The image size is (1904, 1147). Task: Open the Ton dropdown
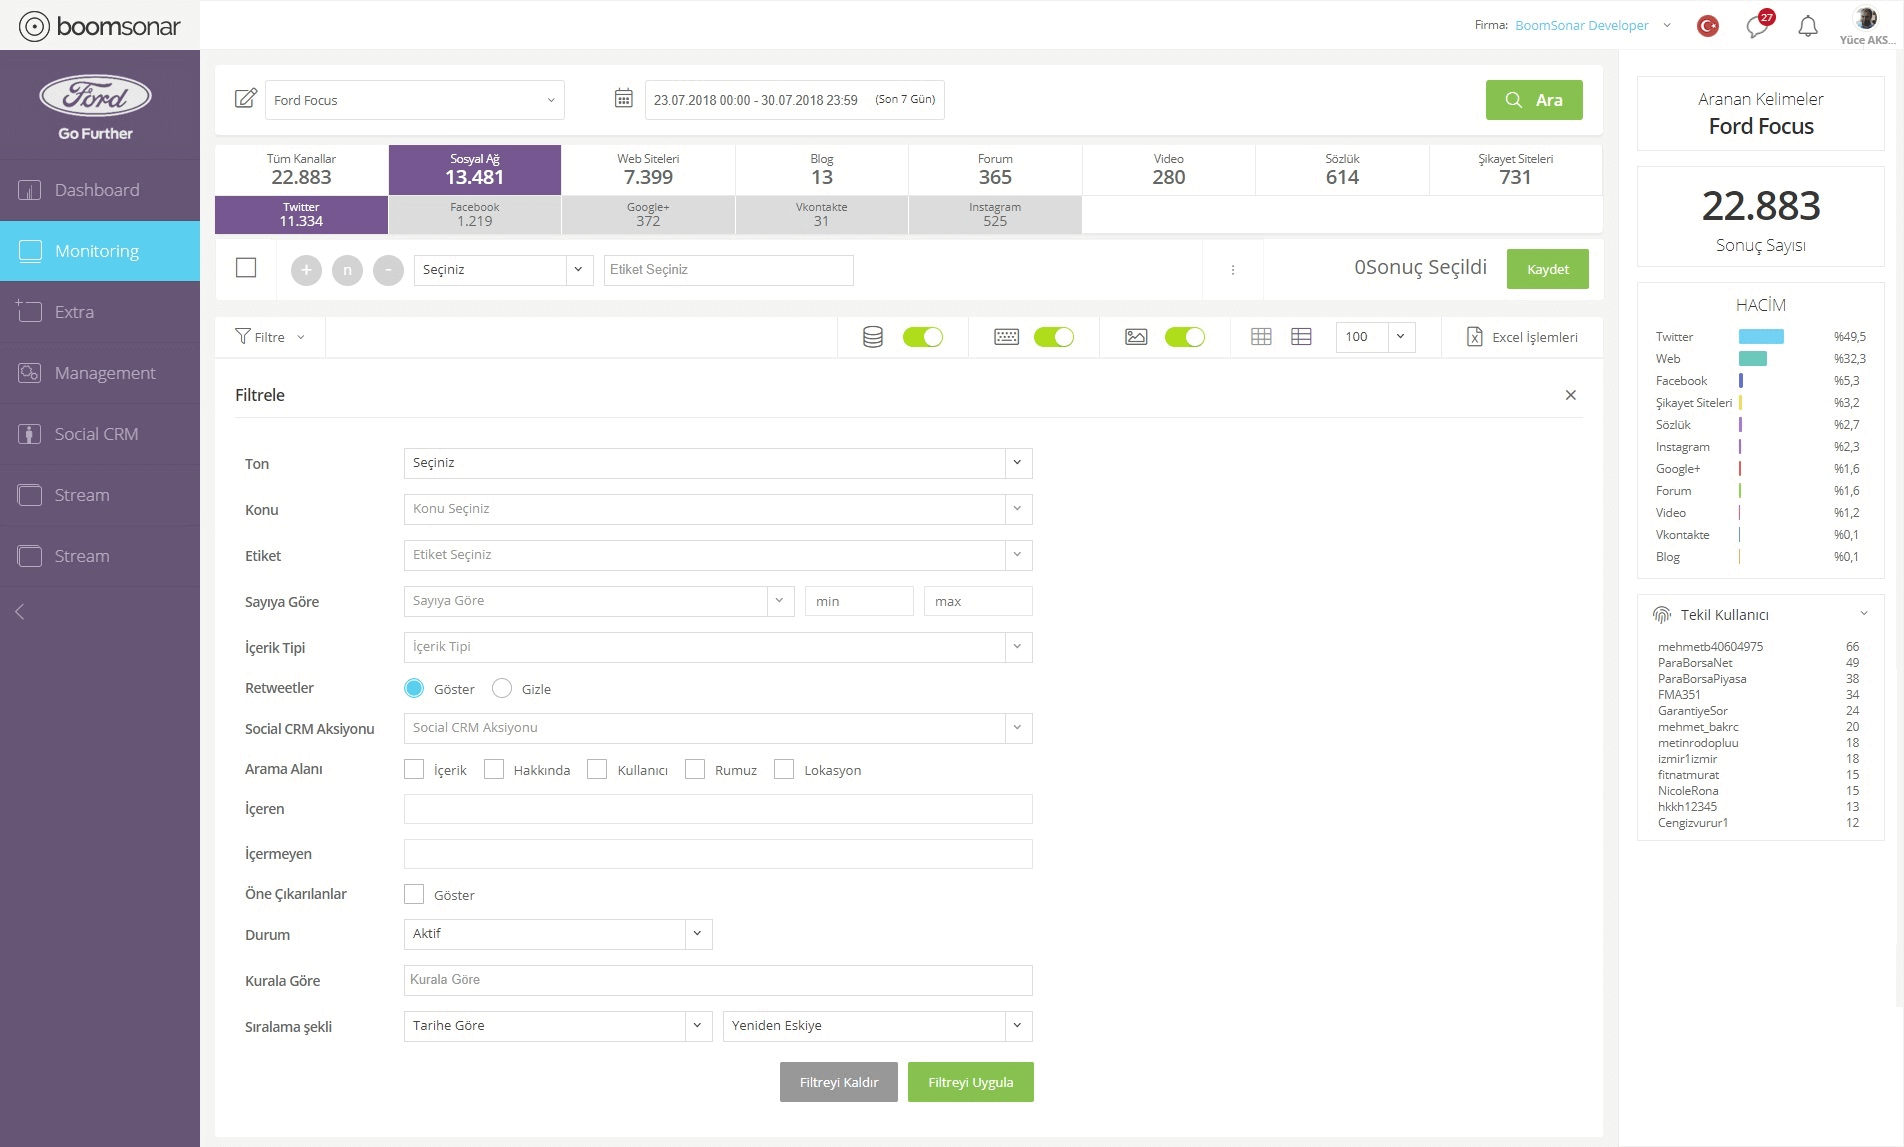click(x=718, y=463)
